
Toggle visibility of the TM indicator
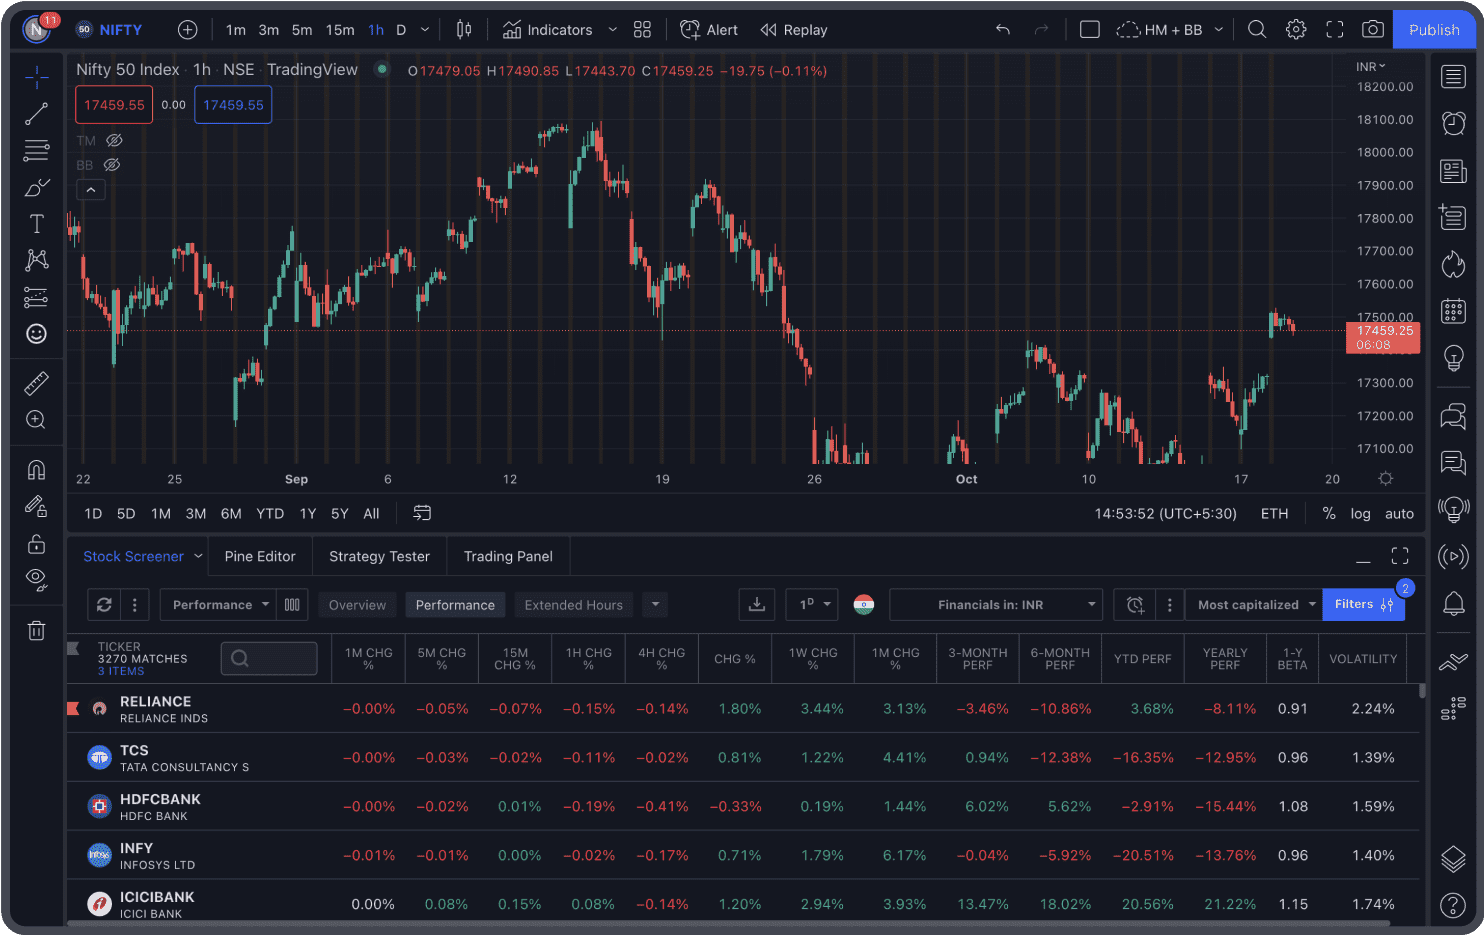click(x=114, y=141)
